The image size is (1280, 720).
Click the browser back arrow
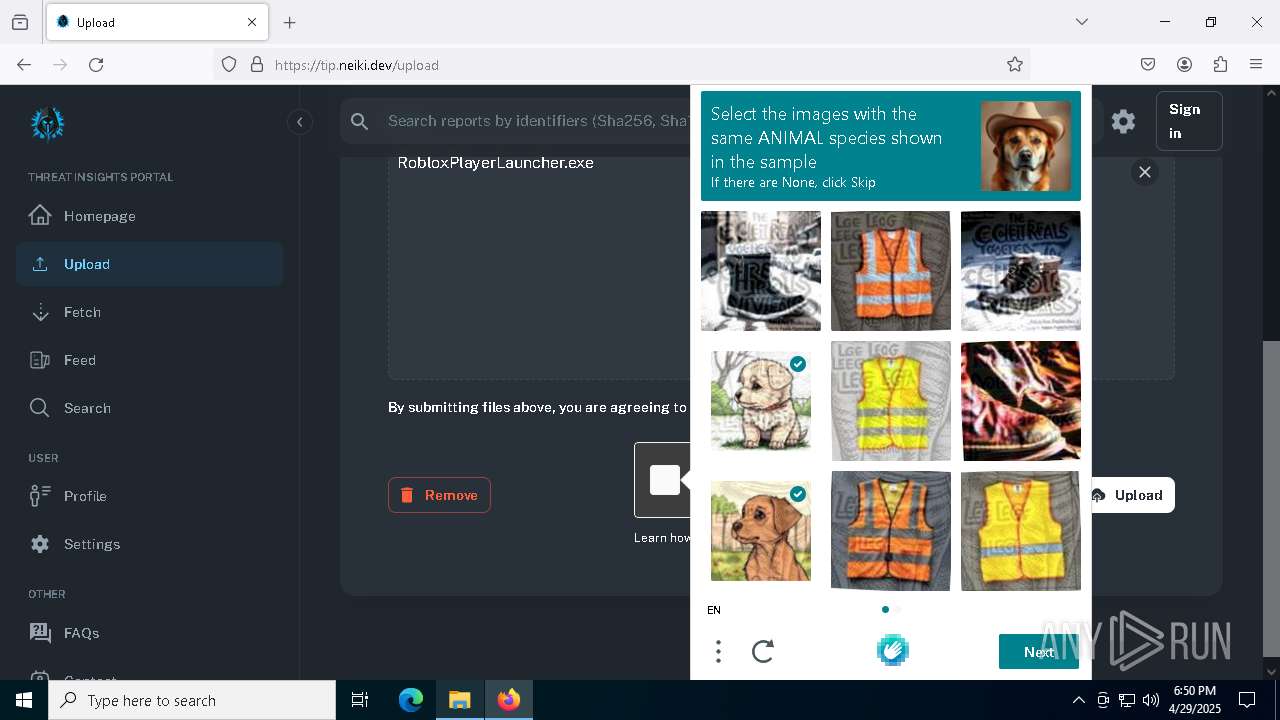click(x=24, y=64)
